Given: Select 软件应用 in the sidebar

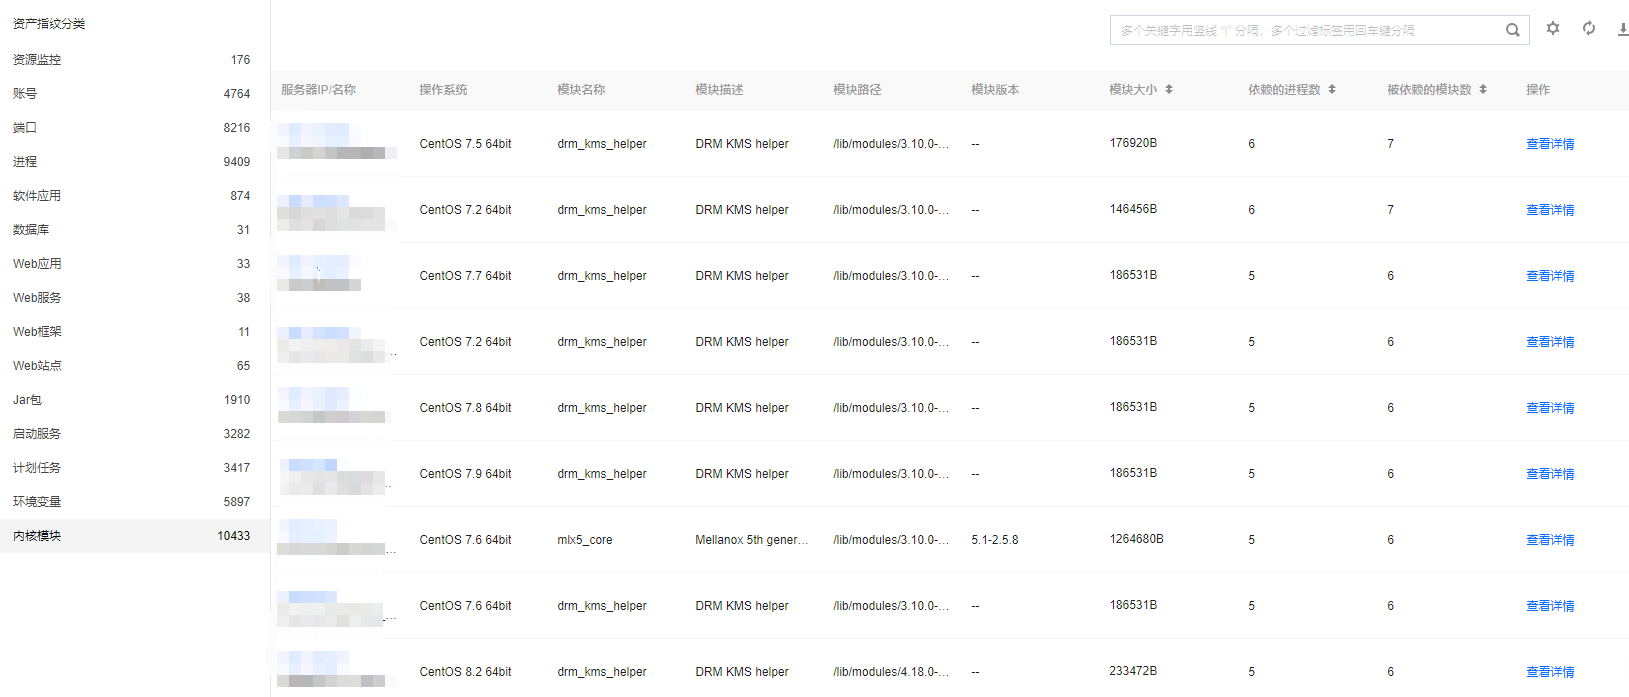Looking at the screenshot, I should (x=37, y=196).
